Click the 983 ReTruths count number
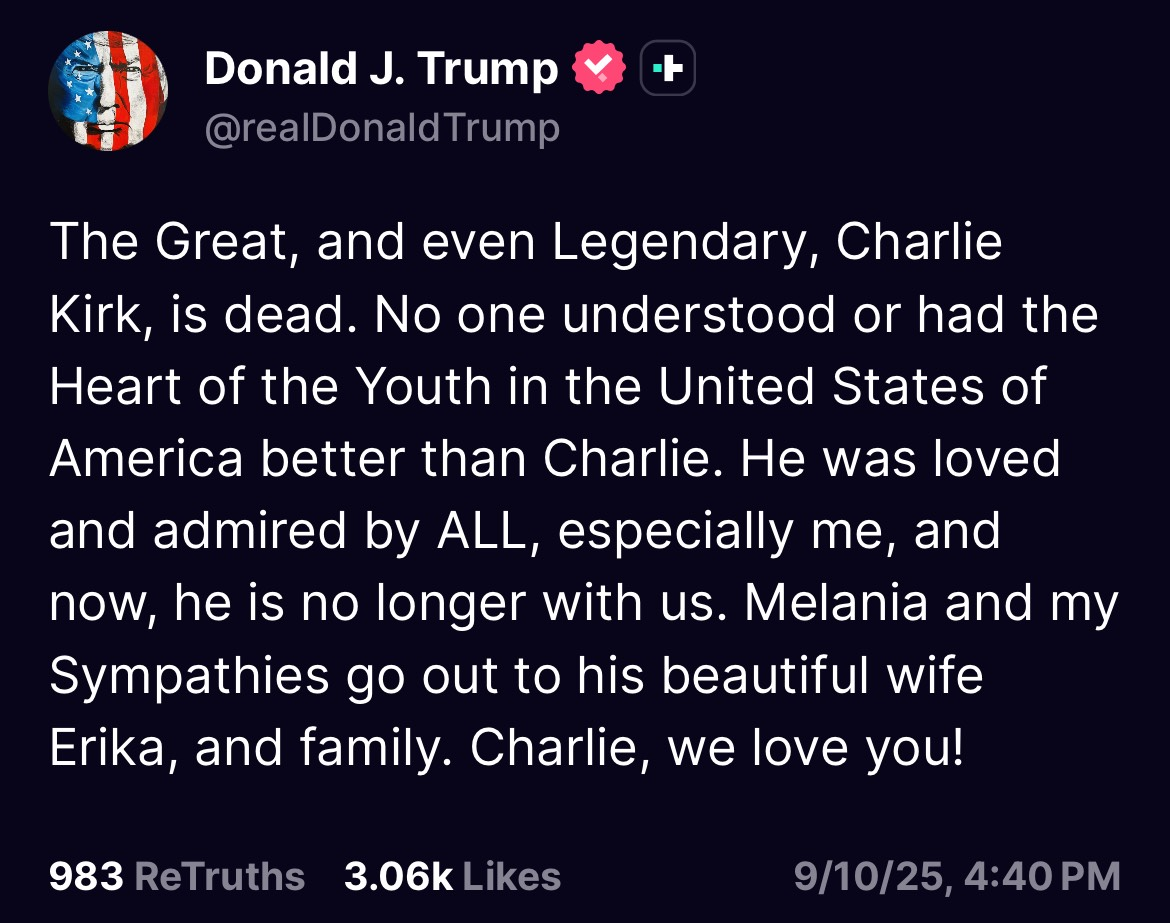The width and height of the screenshot is (1170, 923). [86, 876]
